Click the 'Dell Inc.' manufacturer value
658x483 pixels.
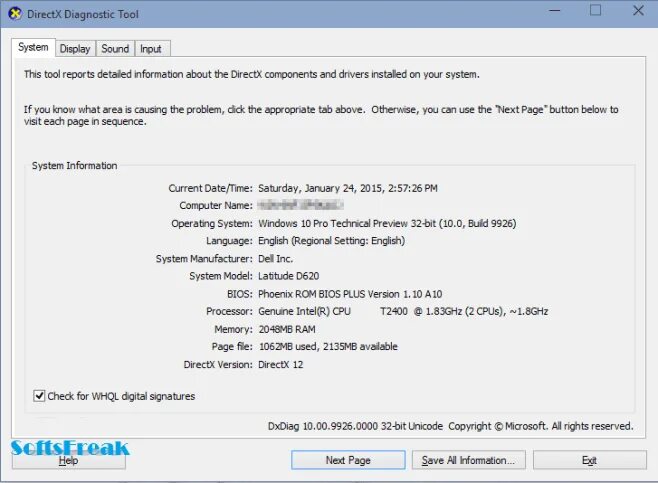coord(275,258)
